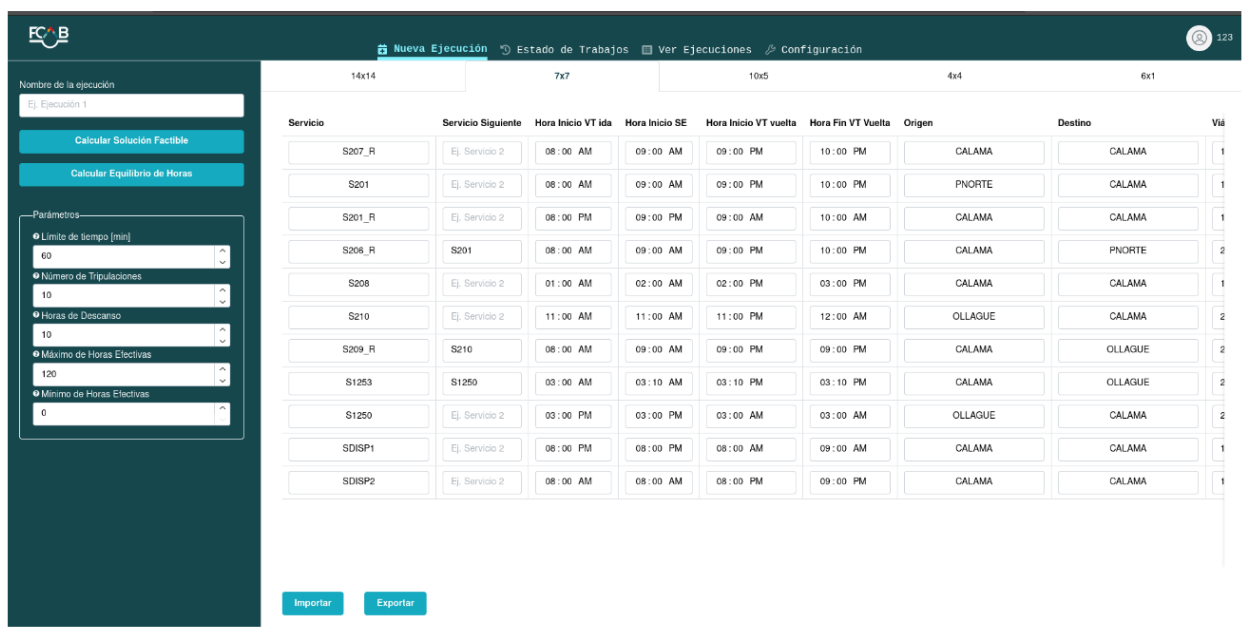This screenshot has width=1250, height=634.
Task: Open the 6x1 shift tab
Action: [1148, 76]
